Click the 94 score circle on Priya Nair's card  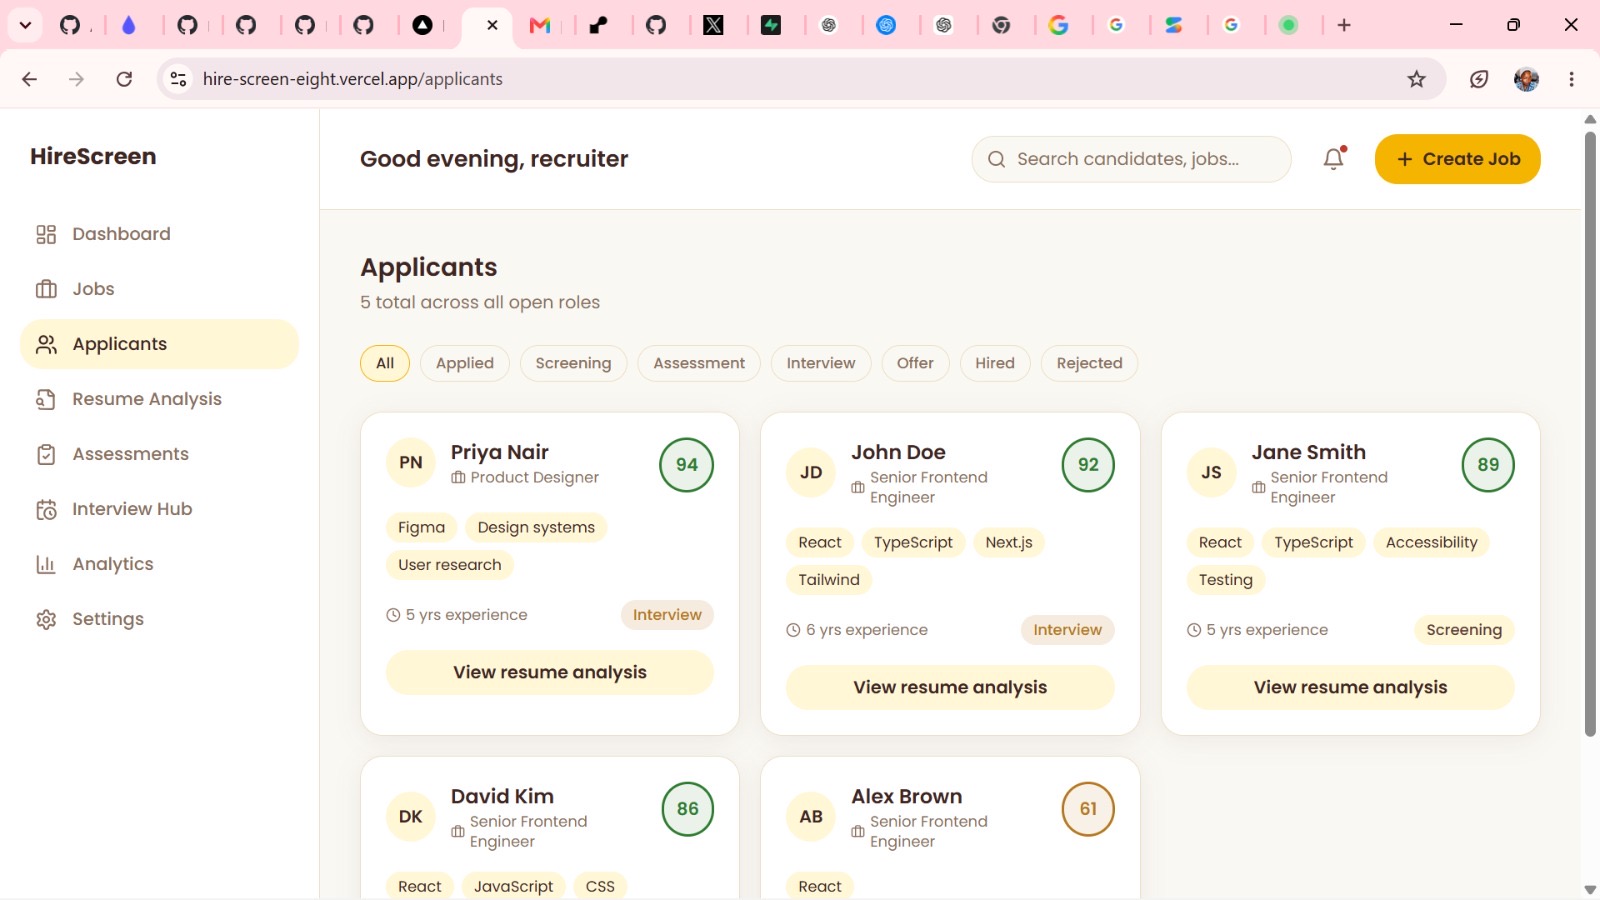[687, 465]
